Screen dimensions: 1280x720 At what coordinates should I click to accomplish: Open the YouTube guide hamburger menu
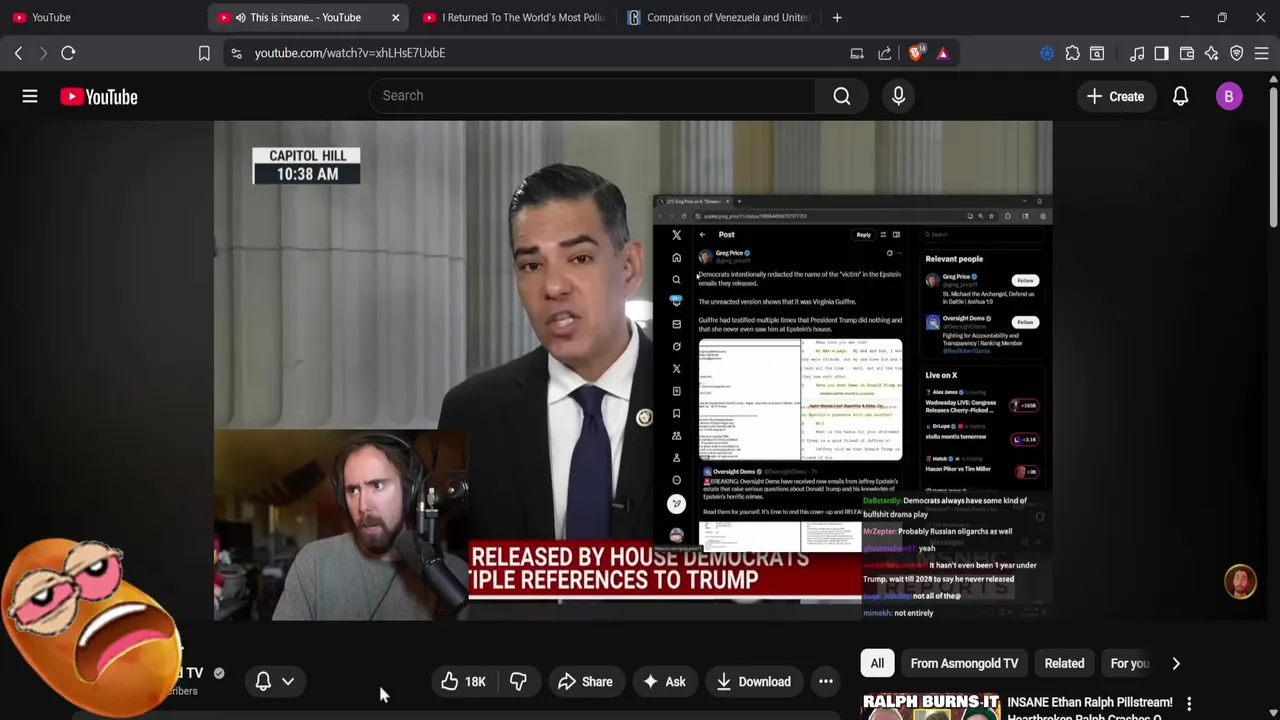click(30, 96)
